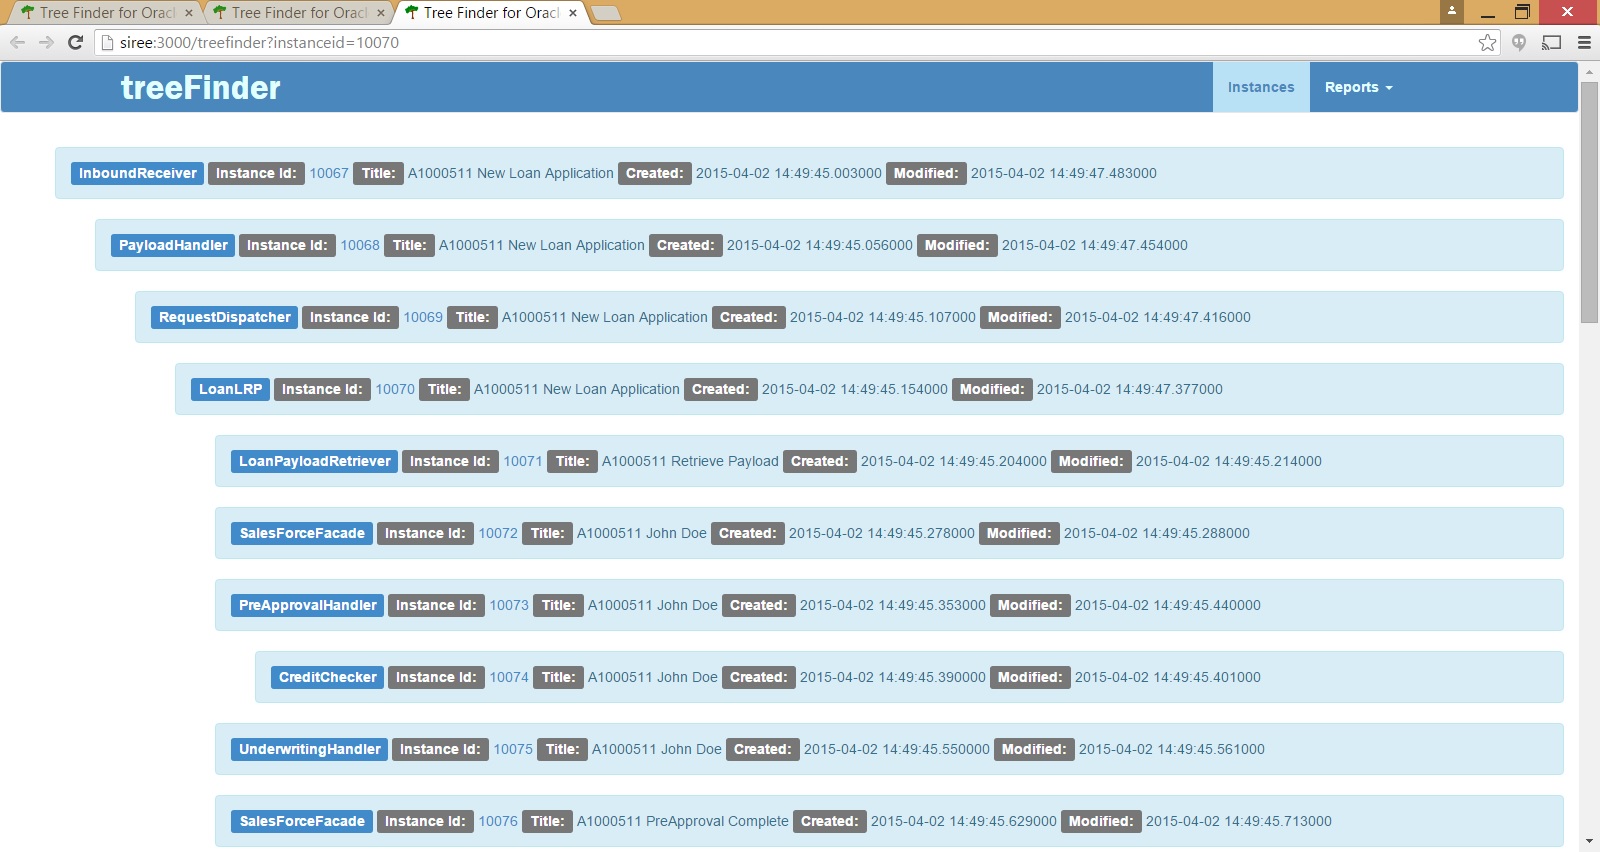Screen dimensions: 1600x852
Task: Open instance 10075 link
Action: point(513,749)
